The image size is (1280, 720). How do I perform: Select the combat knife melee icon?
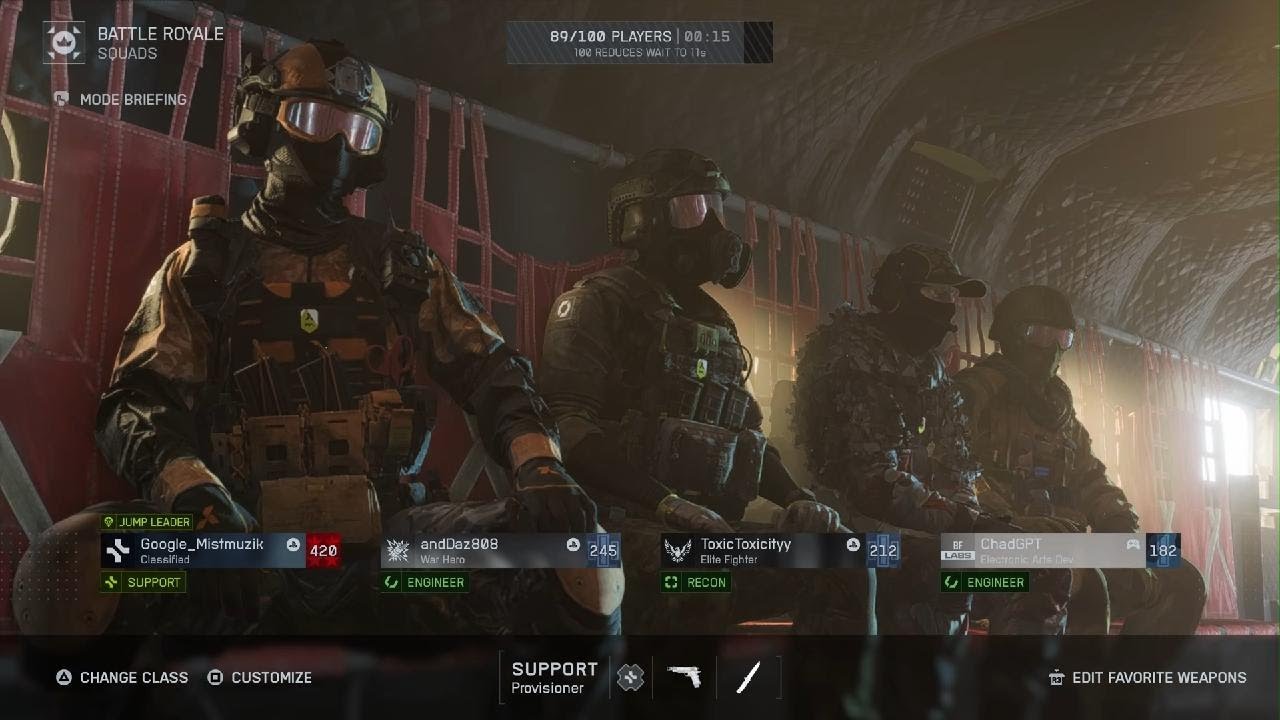coord(747,677)
